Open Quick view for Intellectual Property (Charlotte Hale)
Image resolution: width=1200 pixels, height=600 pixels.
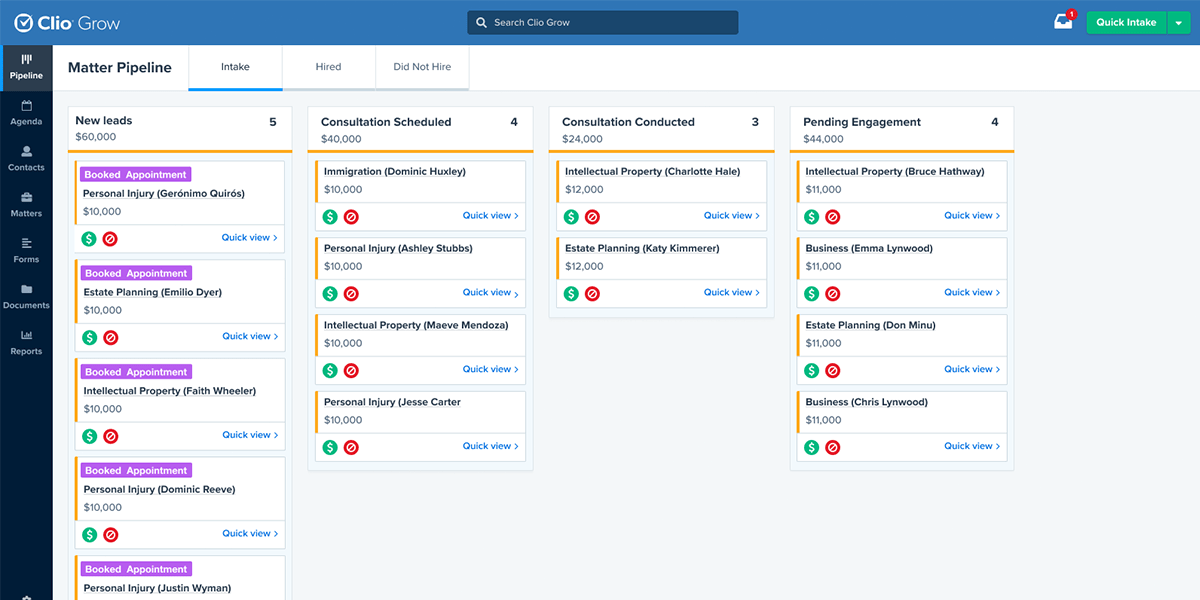click(x=732, y=216)
